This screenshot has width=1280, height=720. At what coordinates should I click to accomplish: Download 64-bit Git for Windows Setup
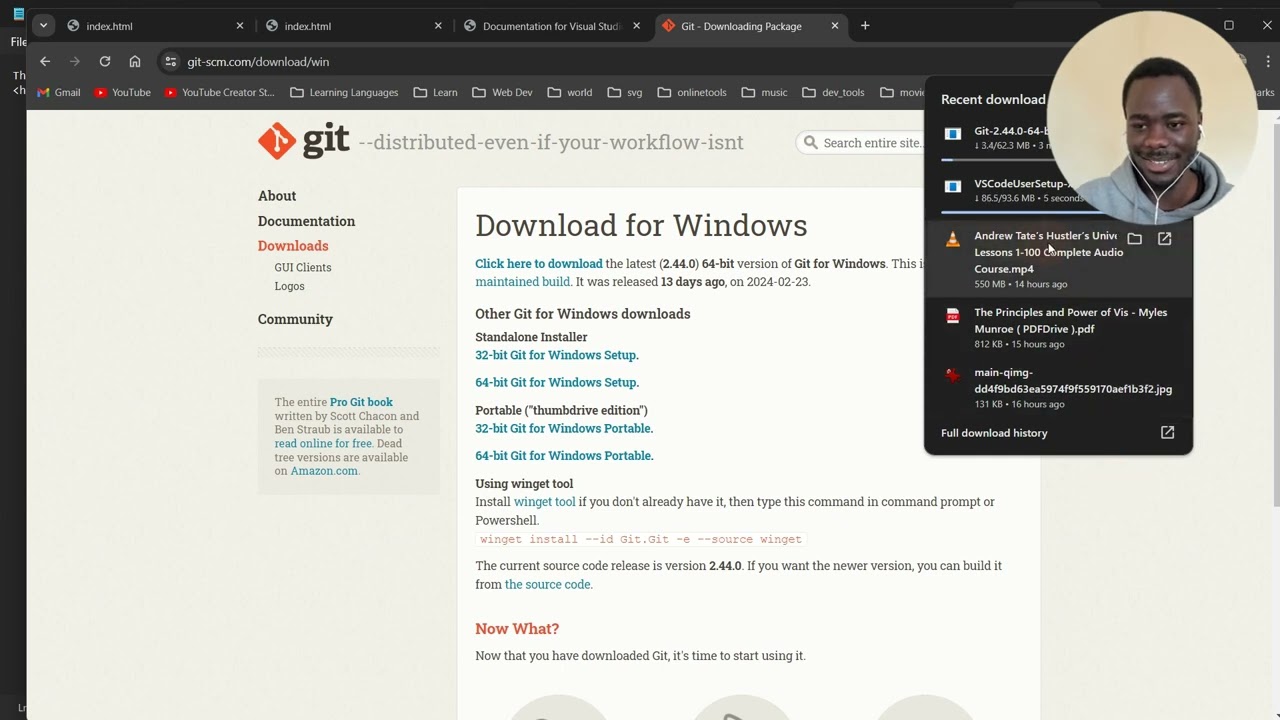557,382
